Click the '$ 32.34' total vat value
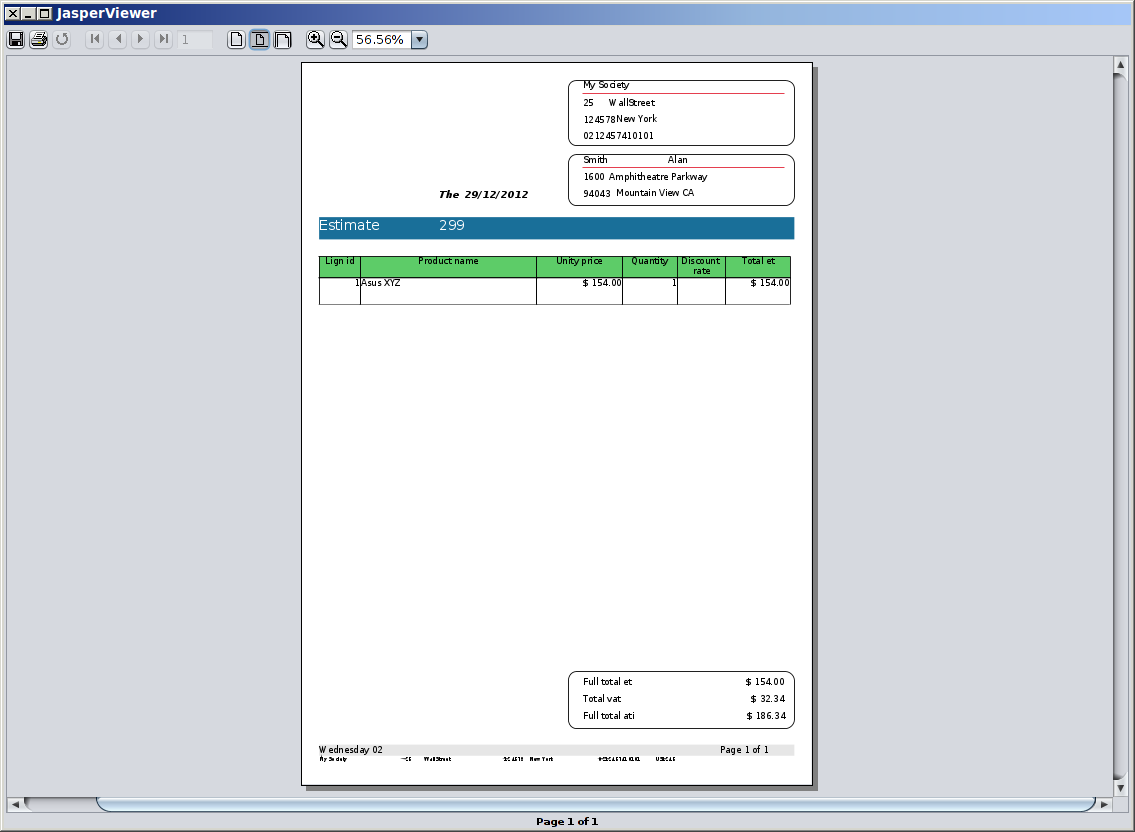 (767, 699)
